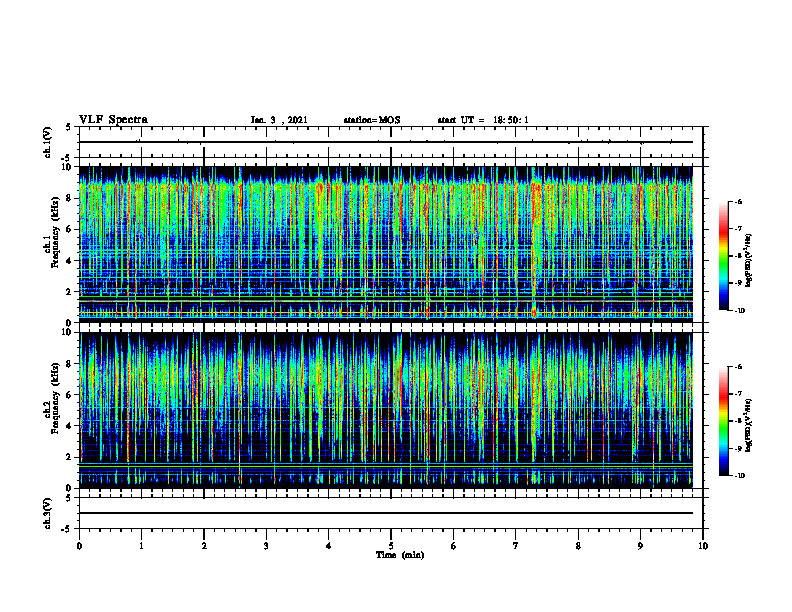Screen dimensions: 792x612
Task: Click the "Time (min)" axis label
Action: click(400, 555)
